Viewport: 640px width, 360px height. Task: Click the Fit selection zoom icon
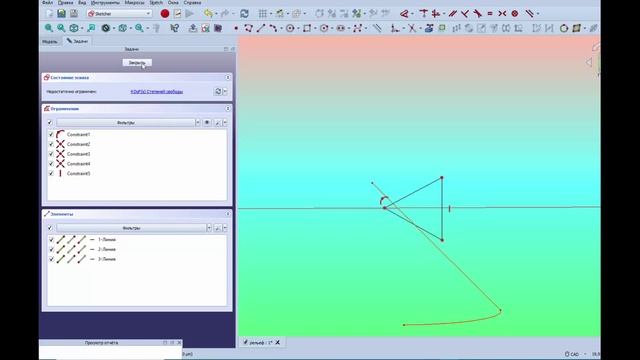pos(61,28)
